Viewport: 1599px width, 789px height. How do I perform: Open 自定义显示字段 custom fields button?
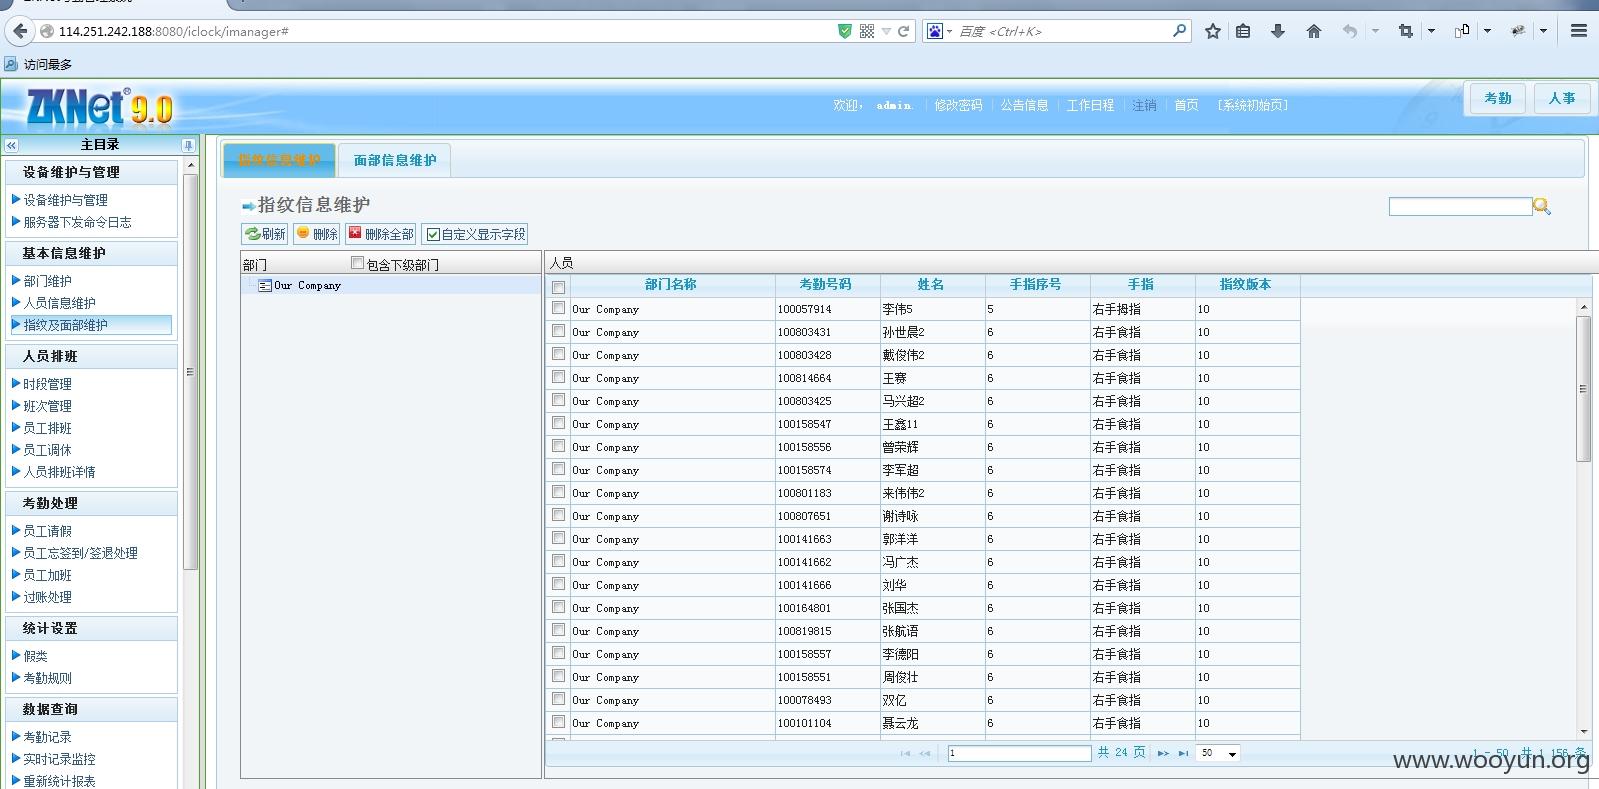[474, 234]
